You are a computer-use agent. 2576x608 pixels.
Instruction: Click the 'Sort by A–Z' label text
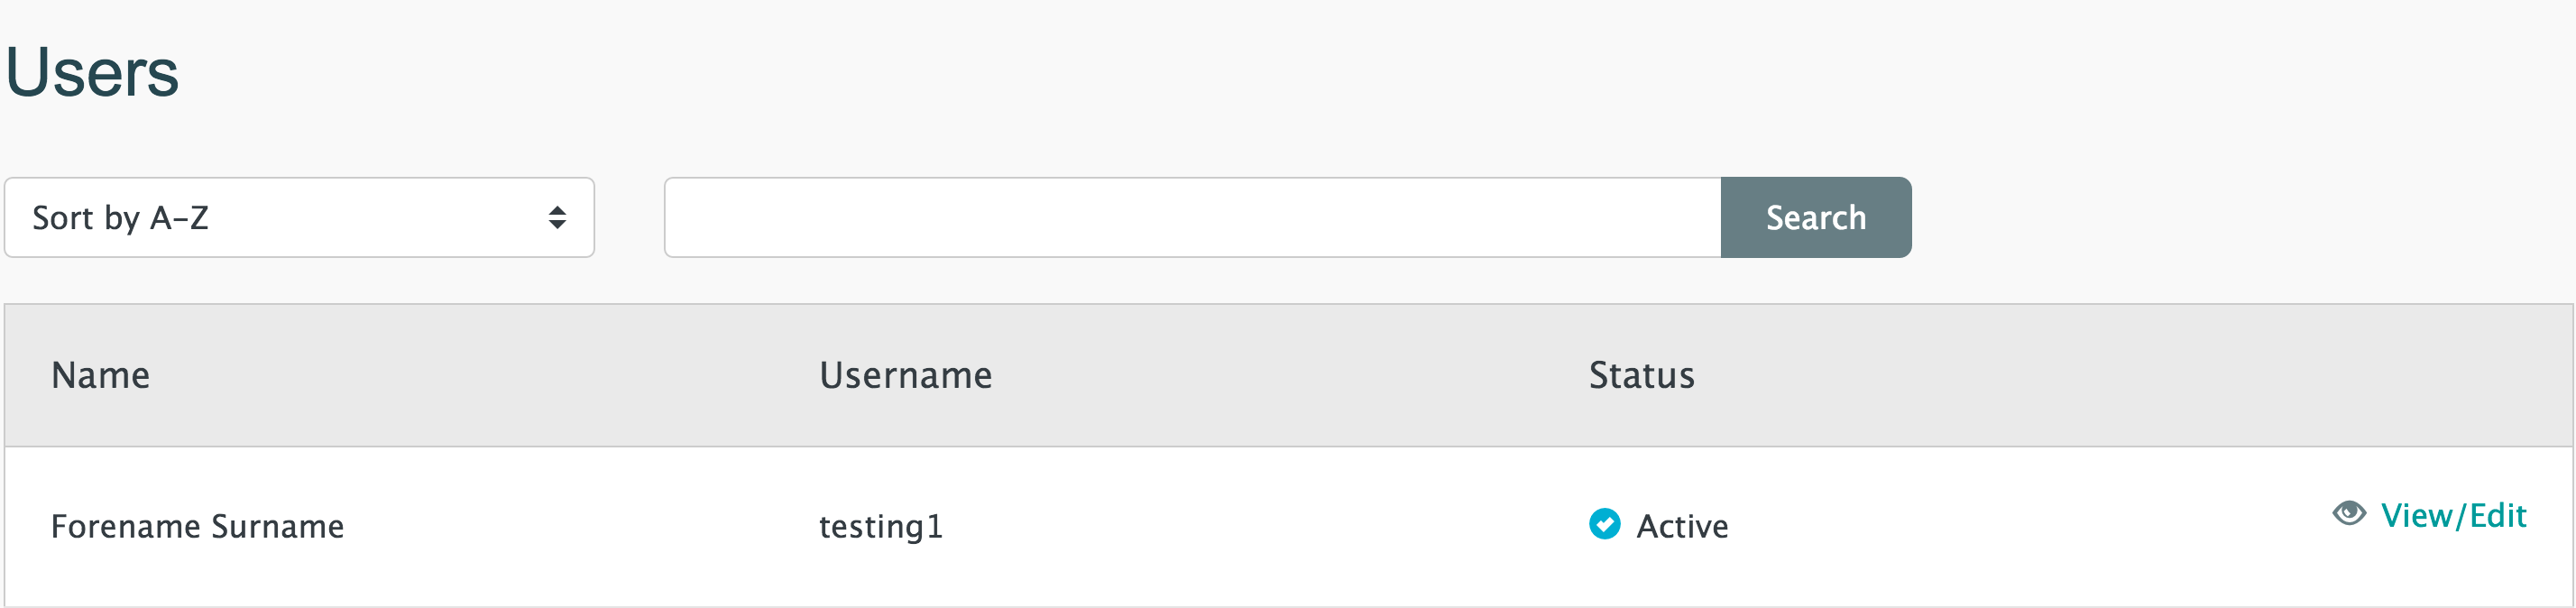point(120,218)
